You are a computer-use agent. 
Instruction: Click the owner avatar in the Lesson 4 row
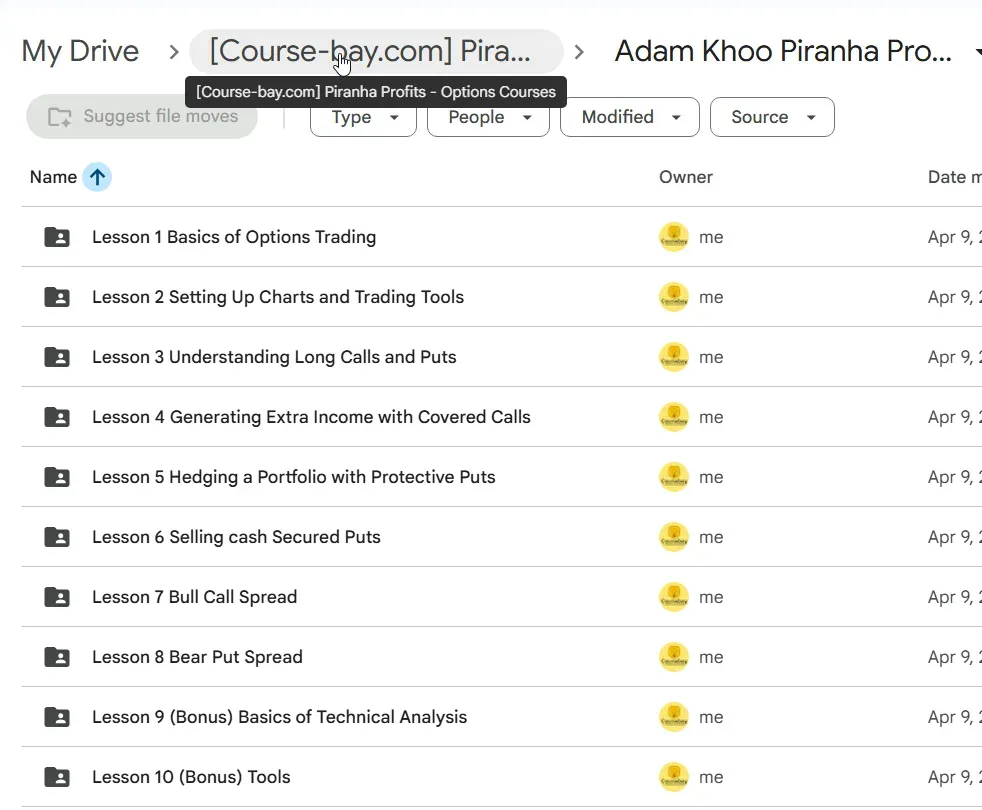(674, 417)
